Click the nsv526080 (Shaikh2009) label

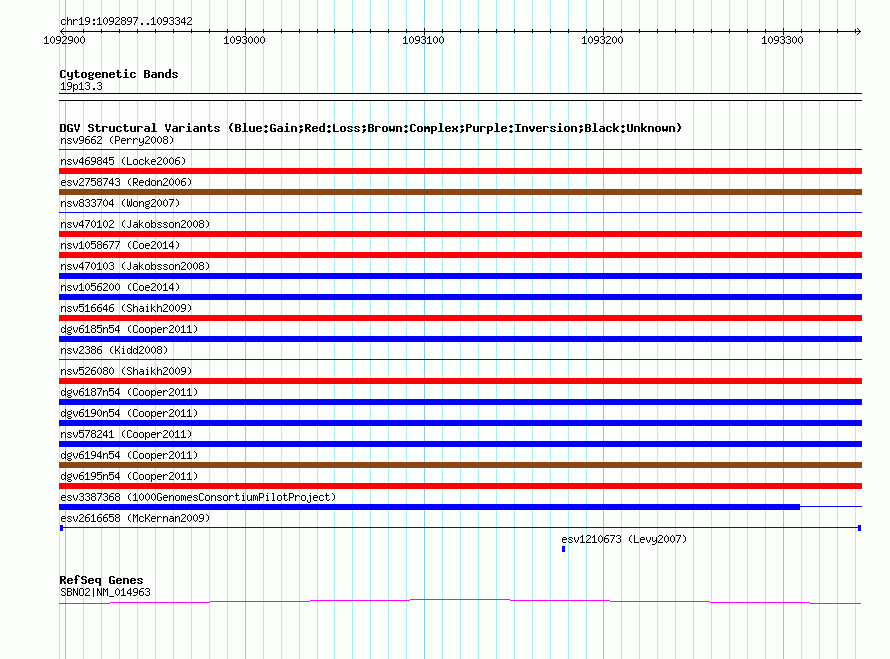126,371
